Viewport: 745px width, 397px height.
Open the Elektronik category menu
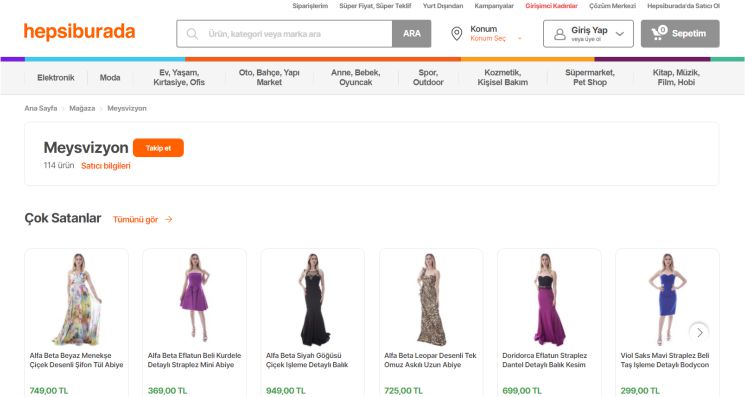point(56,77)
